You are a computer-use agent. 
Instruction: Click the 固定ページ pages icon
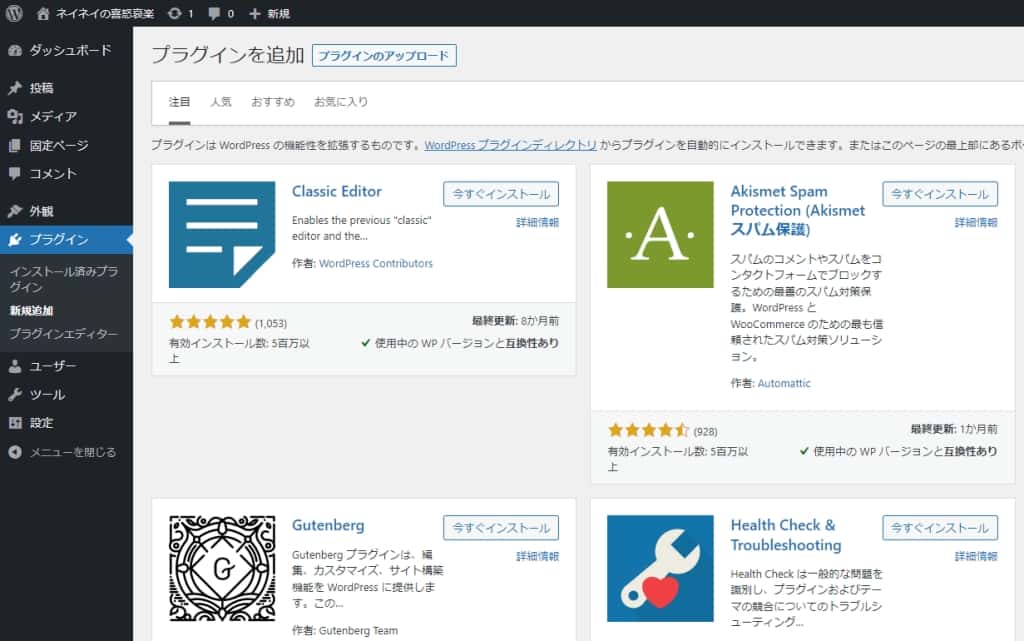(x=15, y=145)
